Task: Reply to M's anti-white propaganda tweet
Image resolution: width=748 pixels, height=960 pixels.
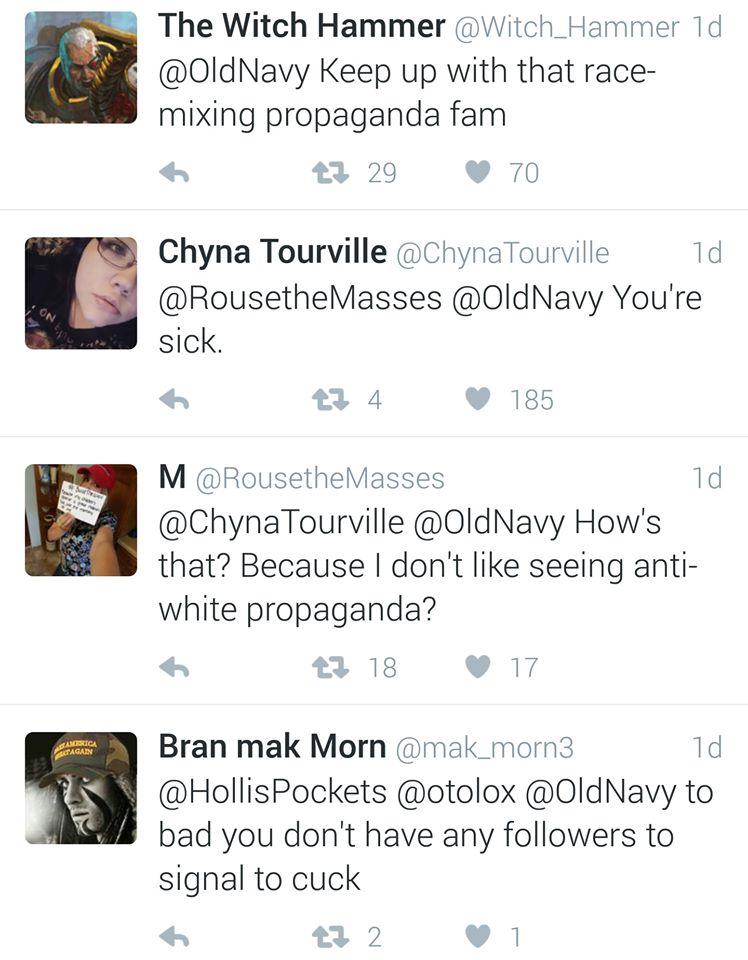Action: [x=175, y=667]
